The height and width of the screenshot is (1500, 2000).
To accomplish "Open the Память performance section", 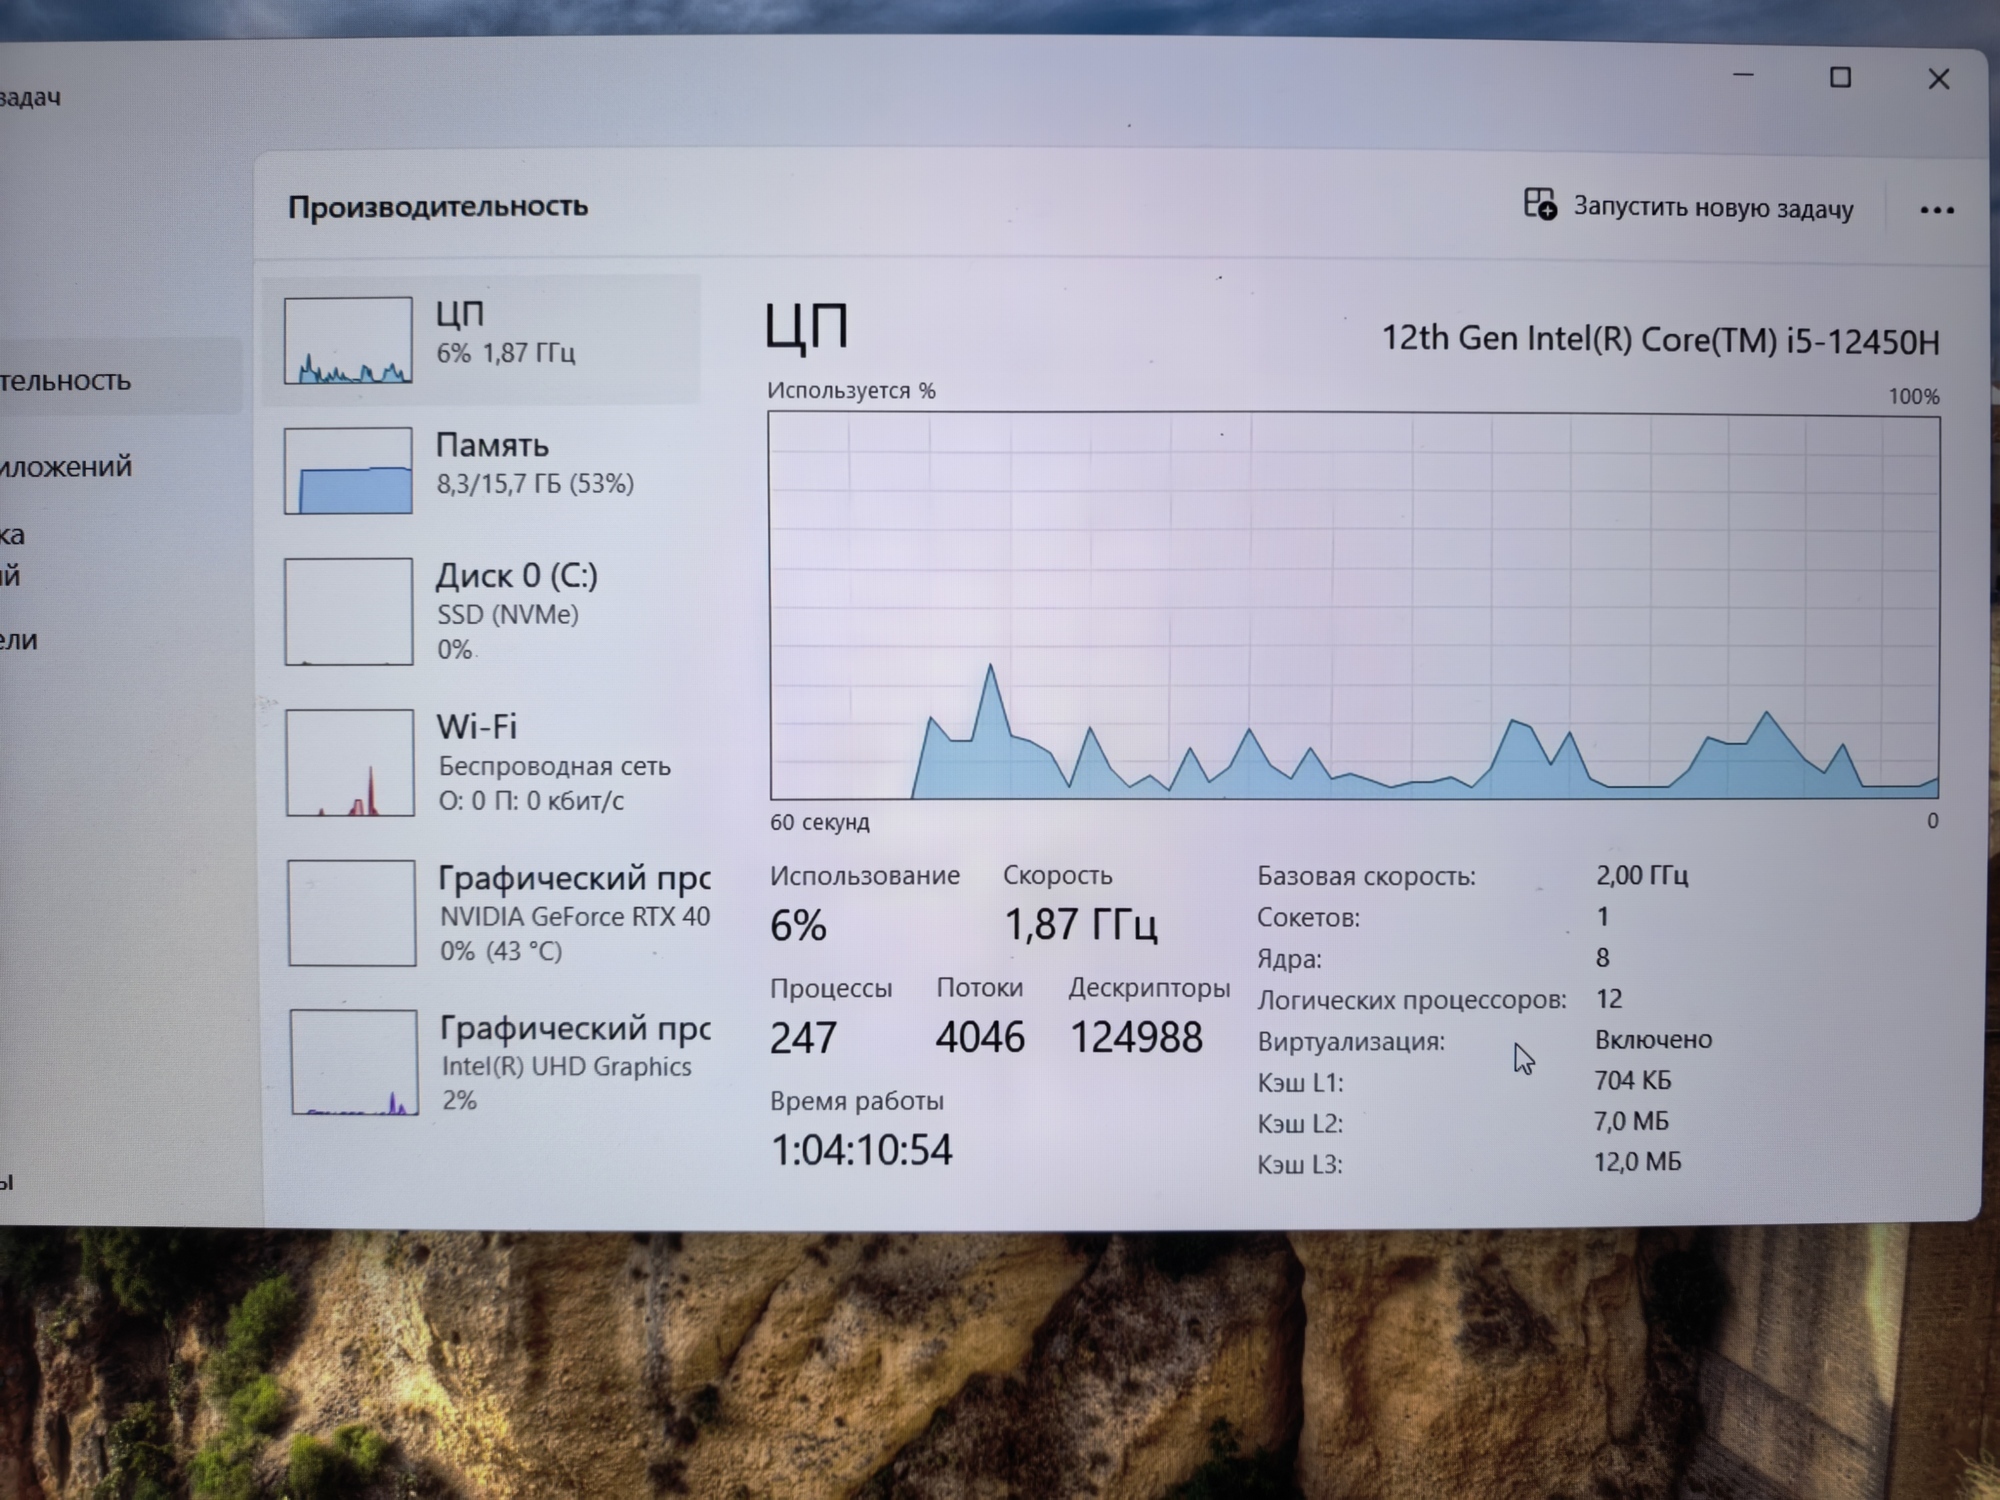I will pos(482,470).
